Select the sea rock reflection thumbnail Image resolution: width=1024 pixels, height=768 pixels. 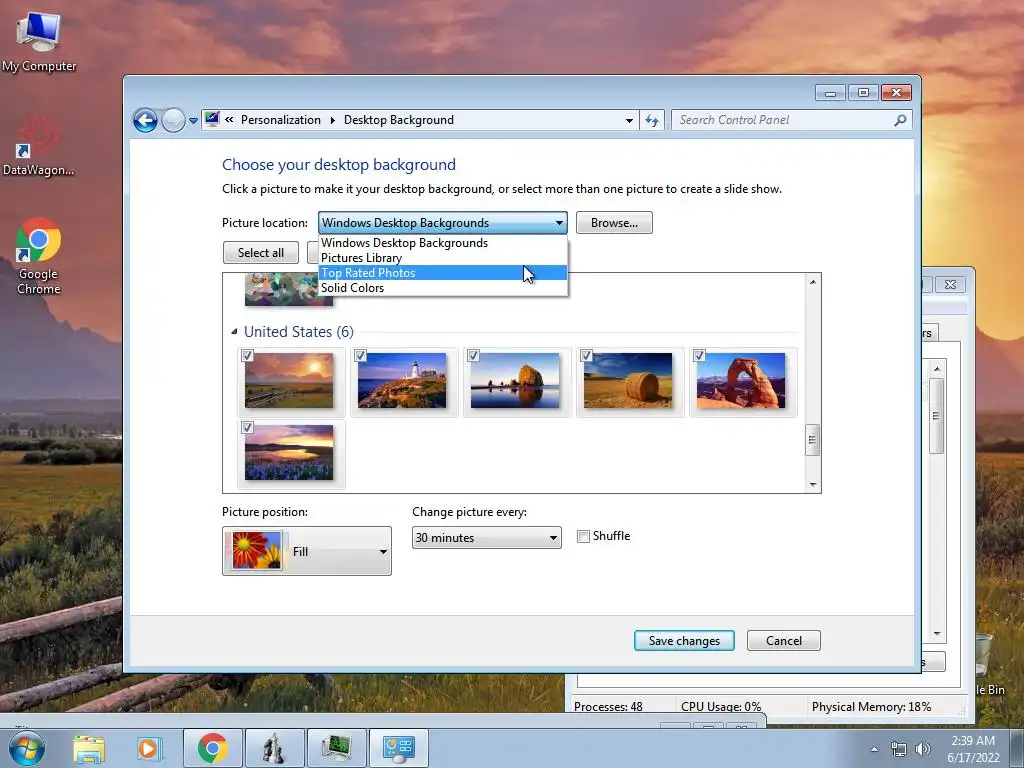coord(515,381)
